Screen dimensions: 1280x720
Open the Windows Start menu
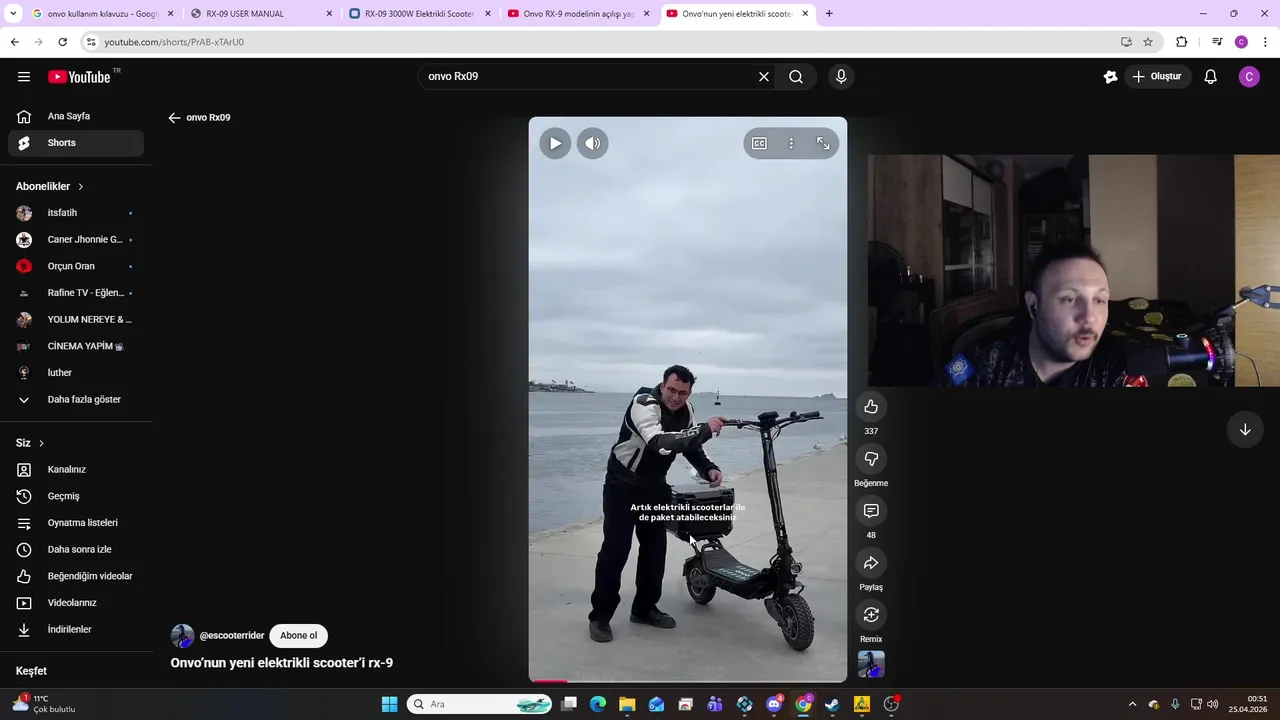pos(390,704)
